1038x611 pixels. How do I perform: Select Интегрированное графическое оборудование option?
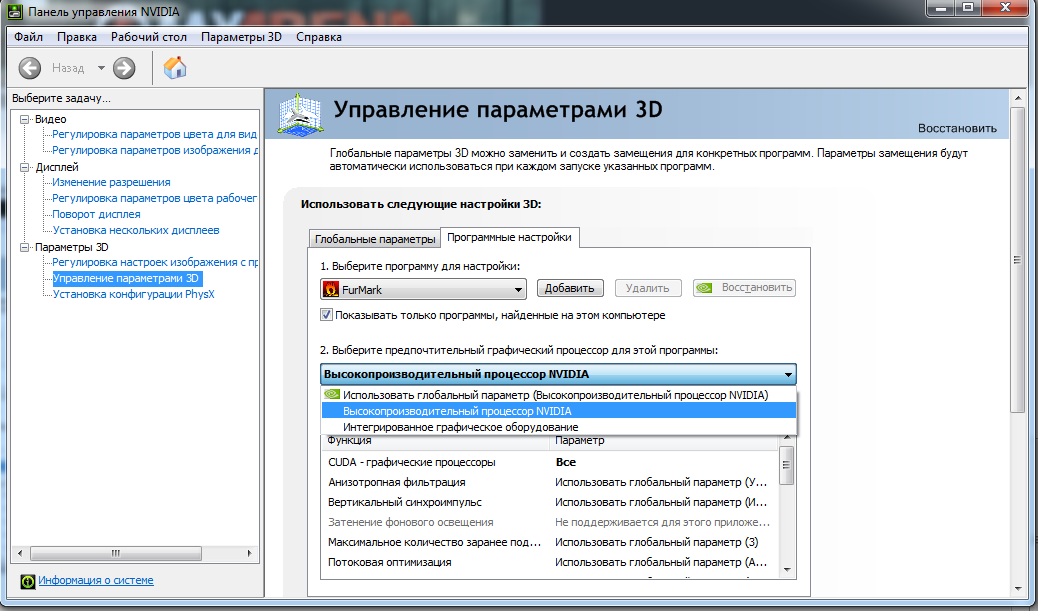pyautogui.click(x=558, y=428)
